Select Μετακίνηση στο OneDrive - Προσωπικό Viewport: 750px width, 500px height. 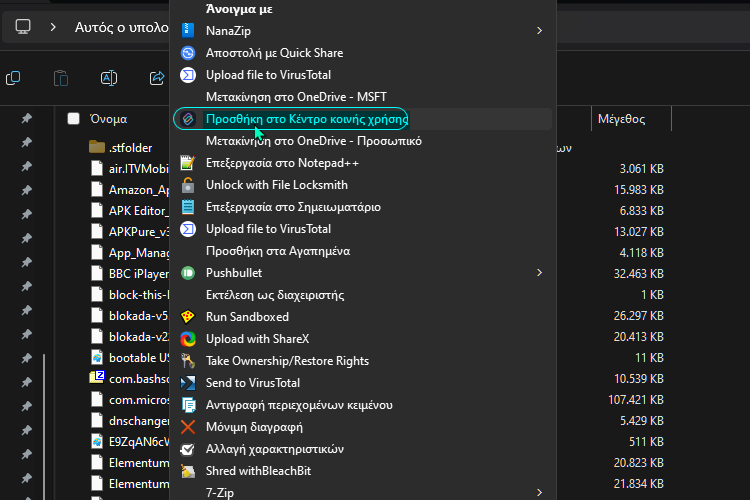314,141
